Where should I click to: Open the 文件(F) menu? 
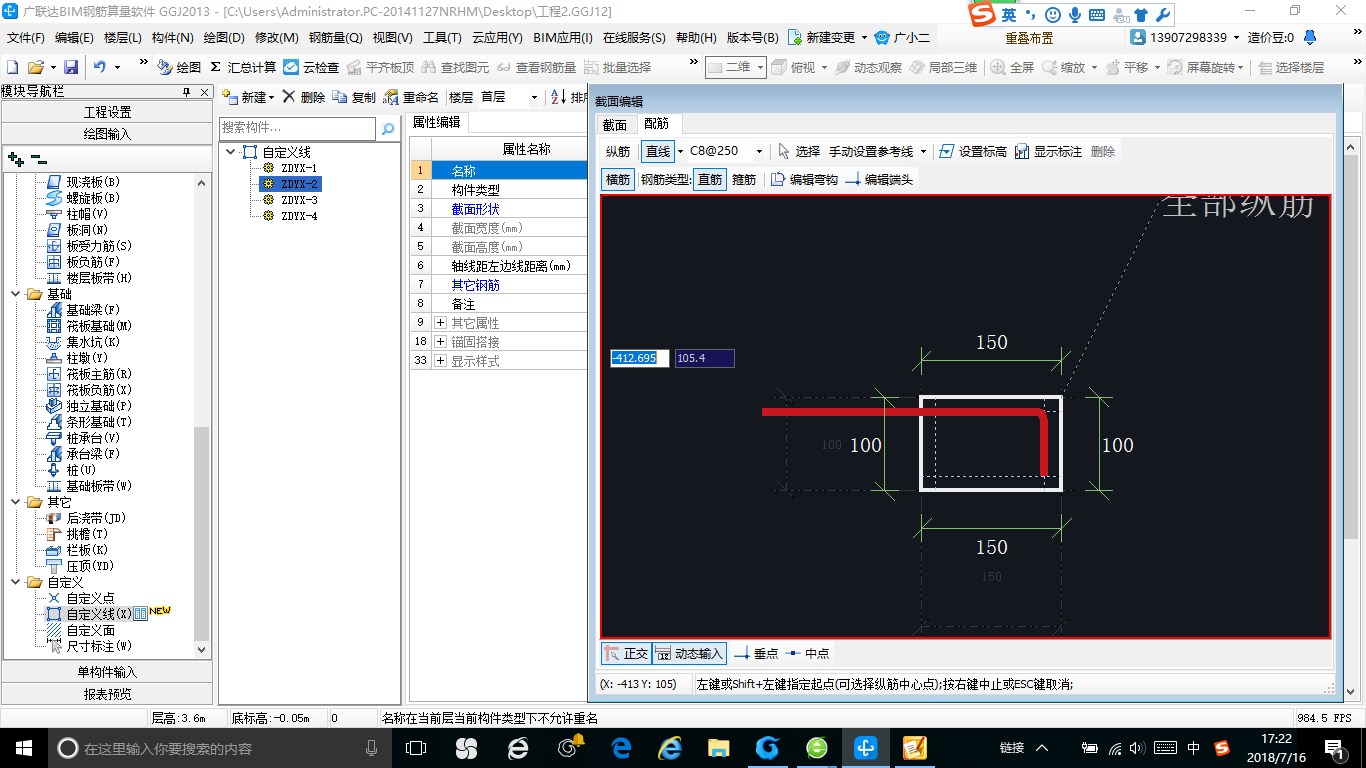26,37
